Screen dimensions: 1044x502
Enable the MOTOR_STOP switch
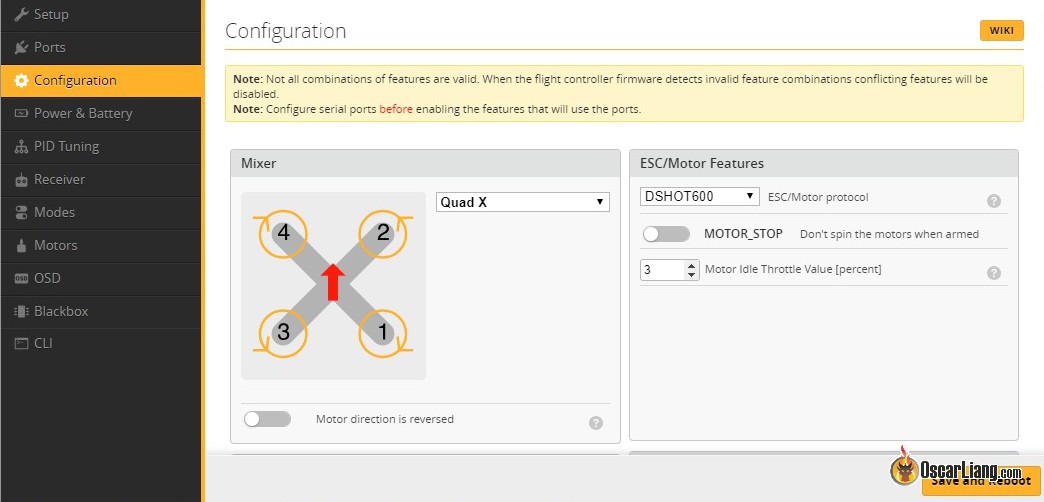pyautogui.click(x=666, y=234)
